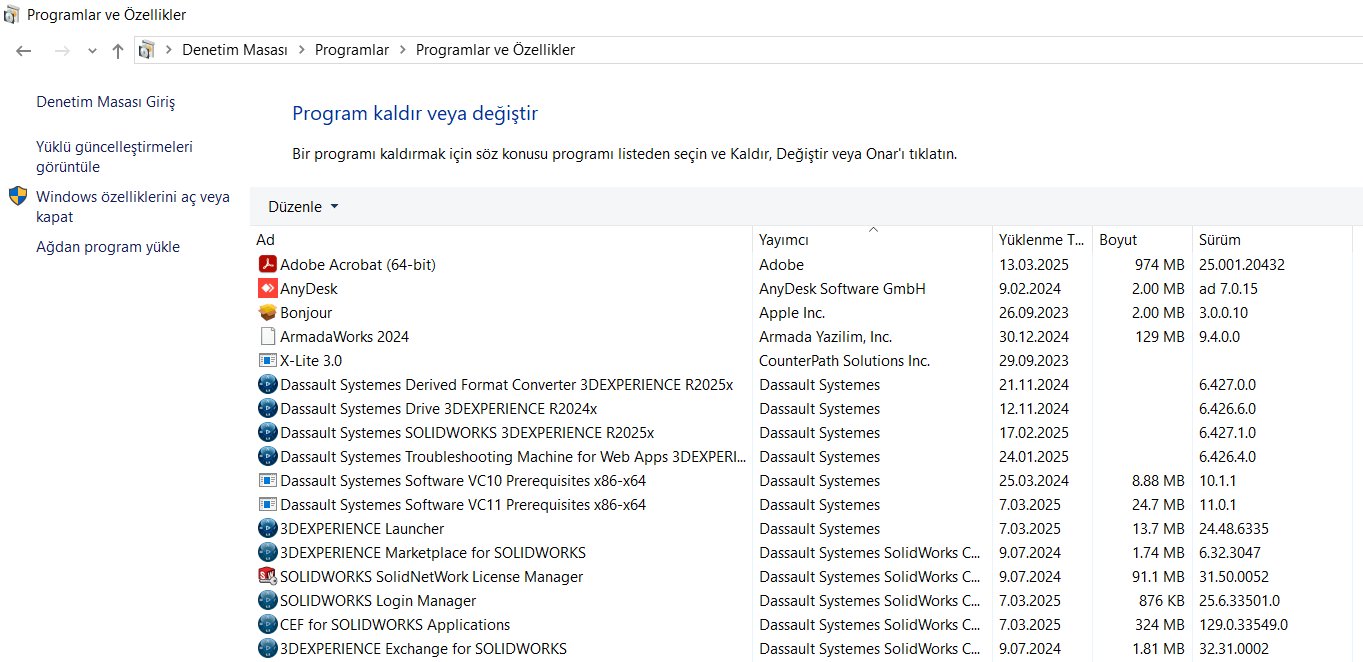Sort list by Boyut column header
The image size is (1363, 662).
coord(1142,240)
